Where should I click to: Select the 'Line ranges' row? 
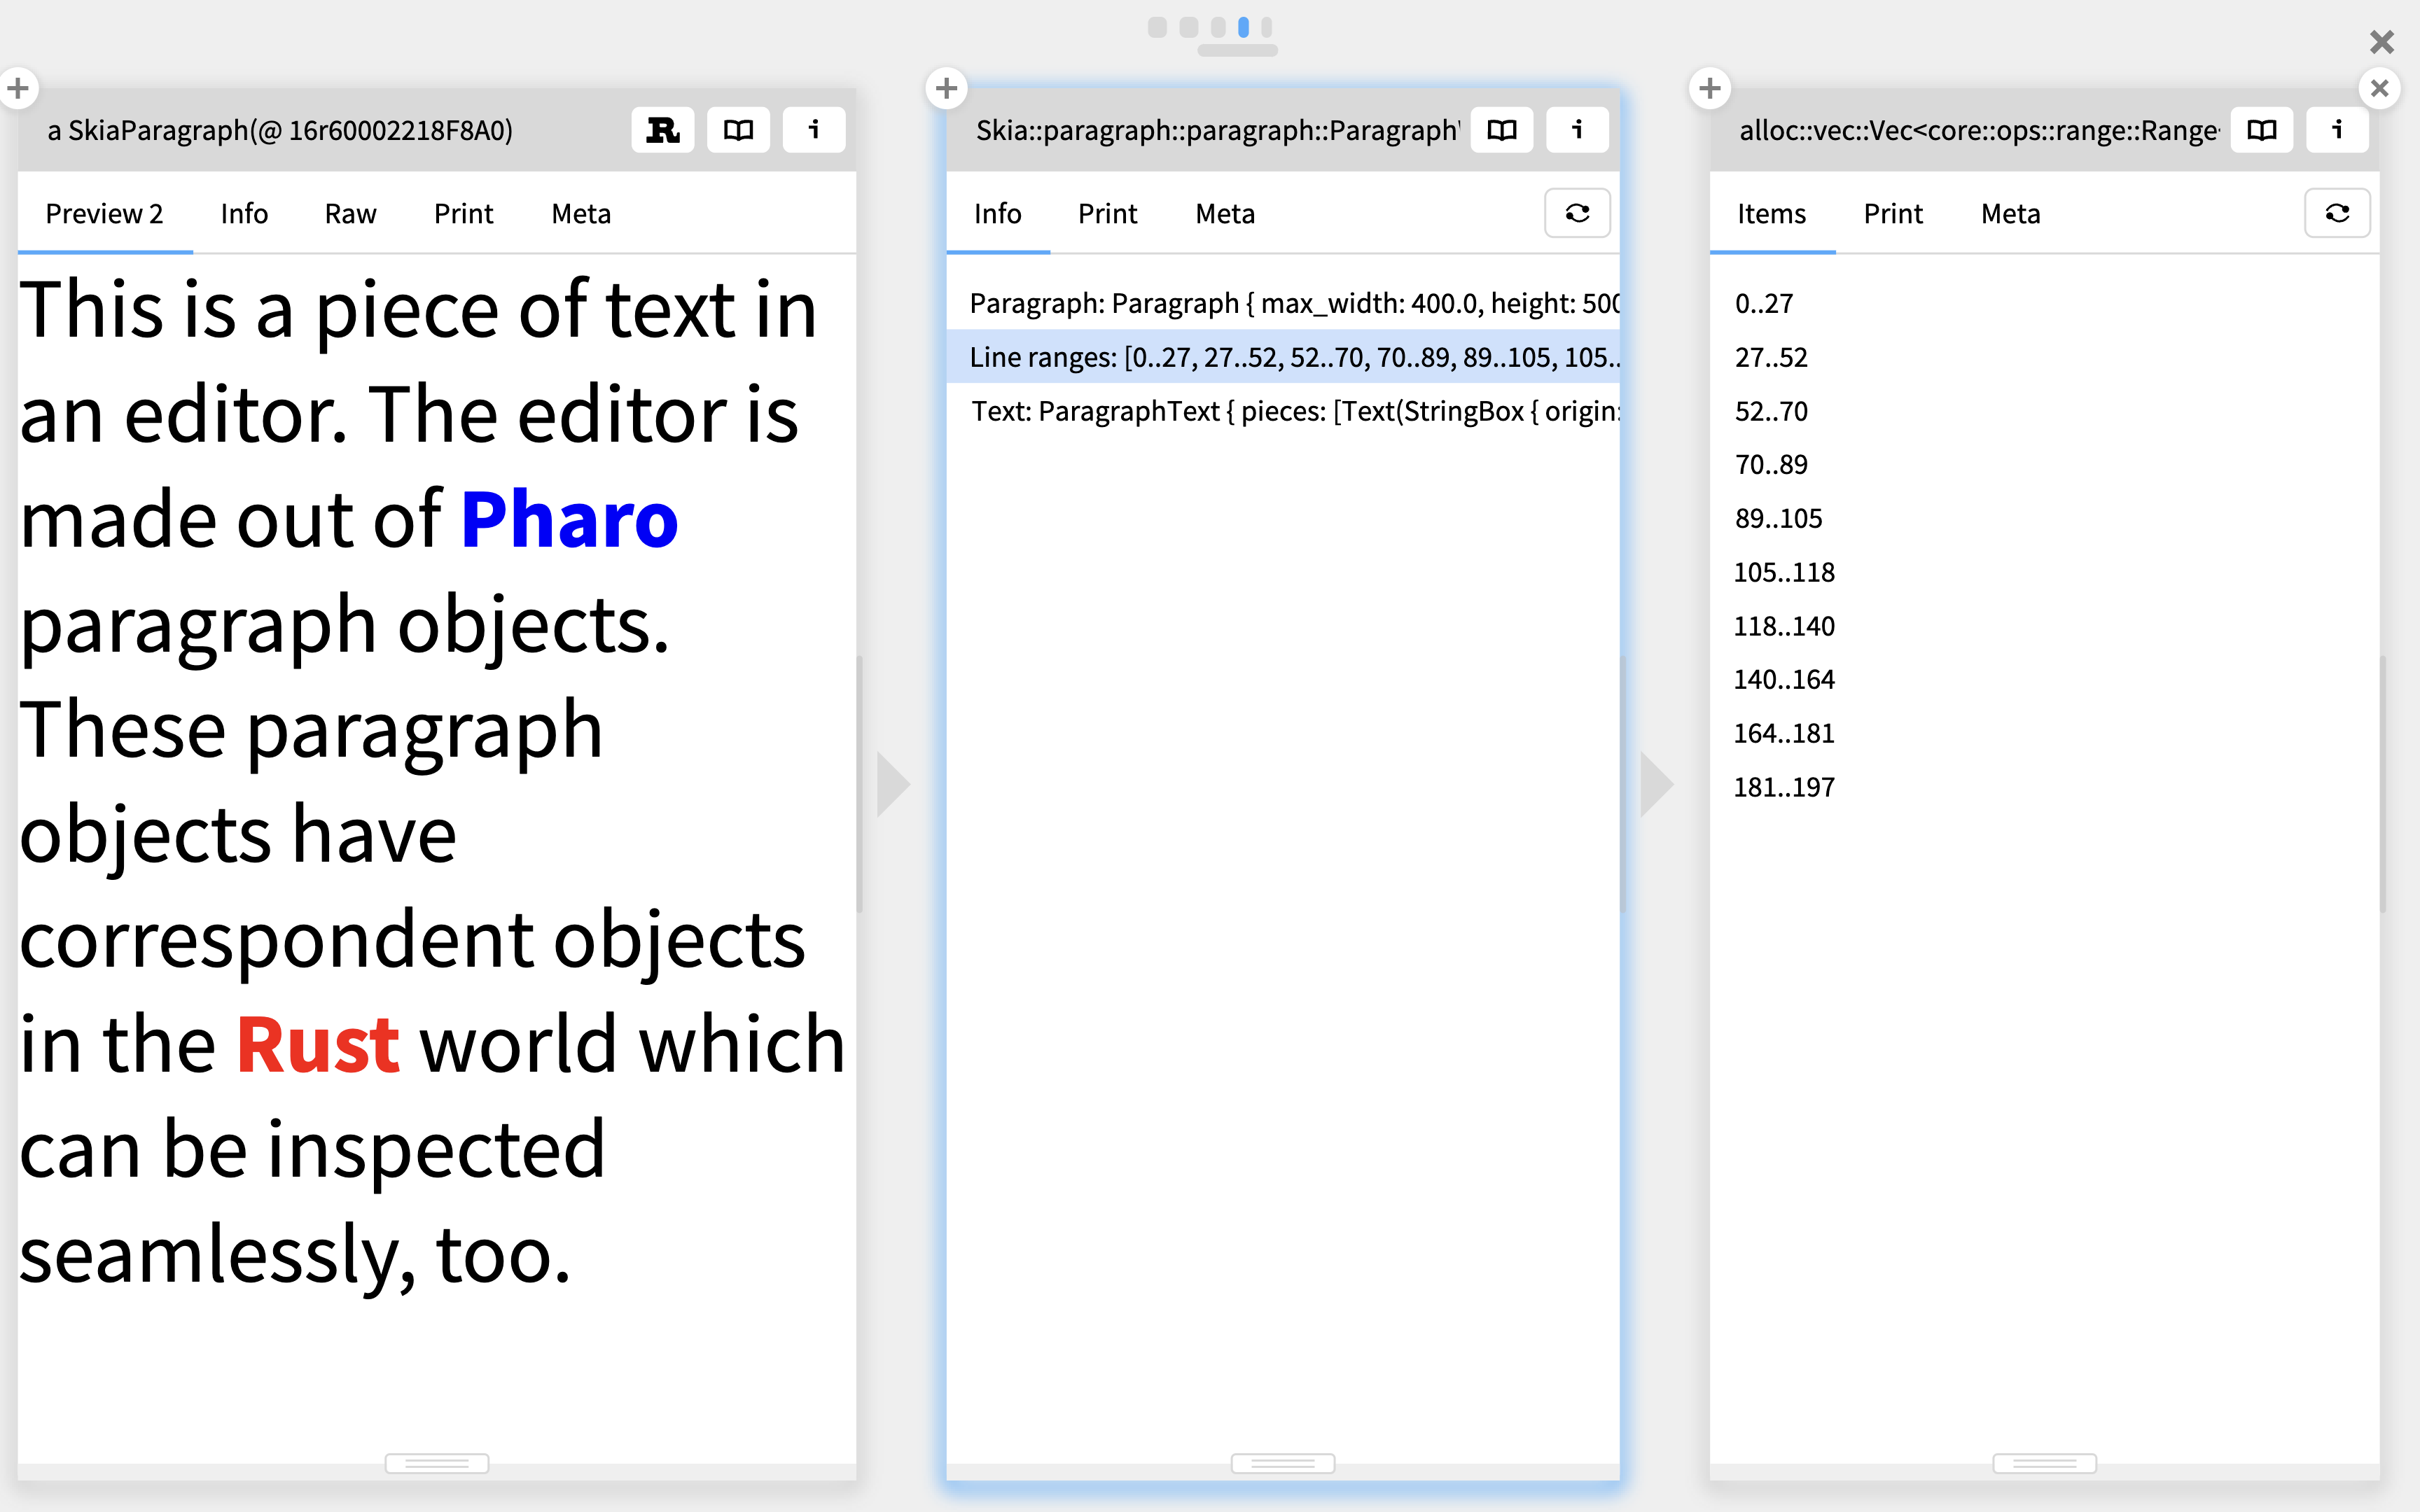[x=1283, y=357]
